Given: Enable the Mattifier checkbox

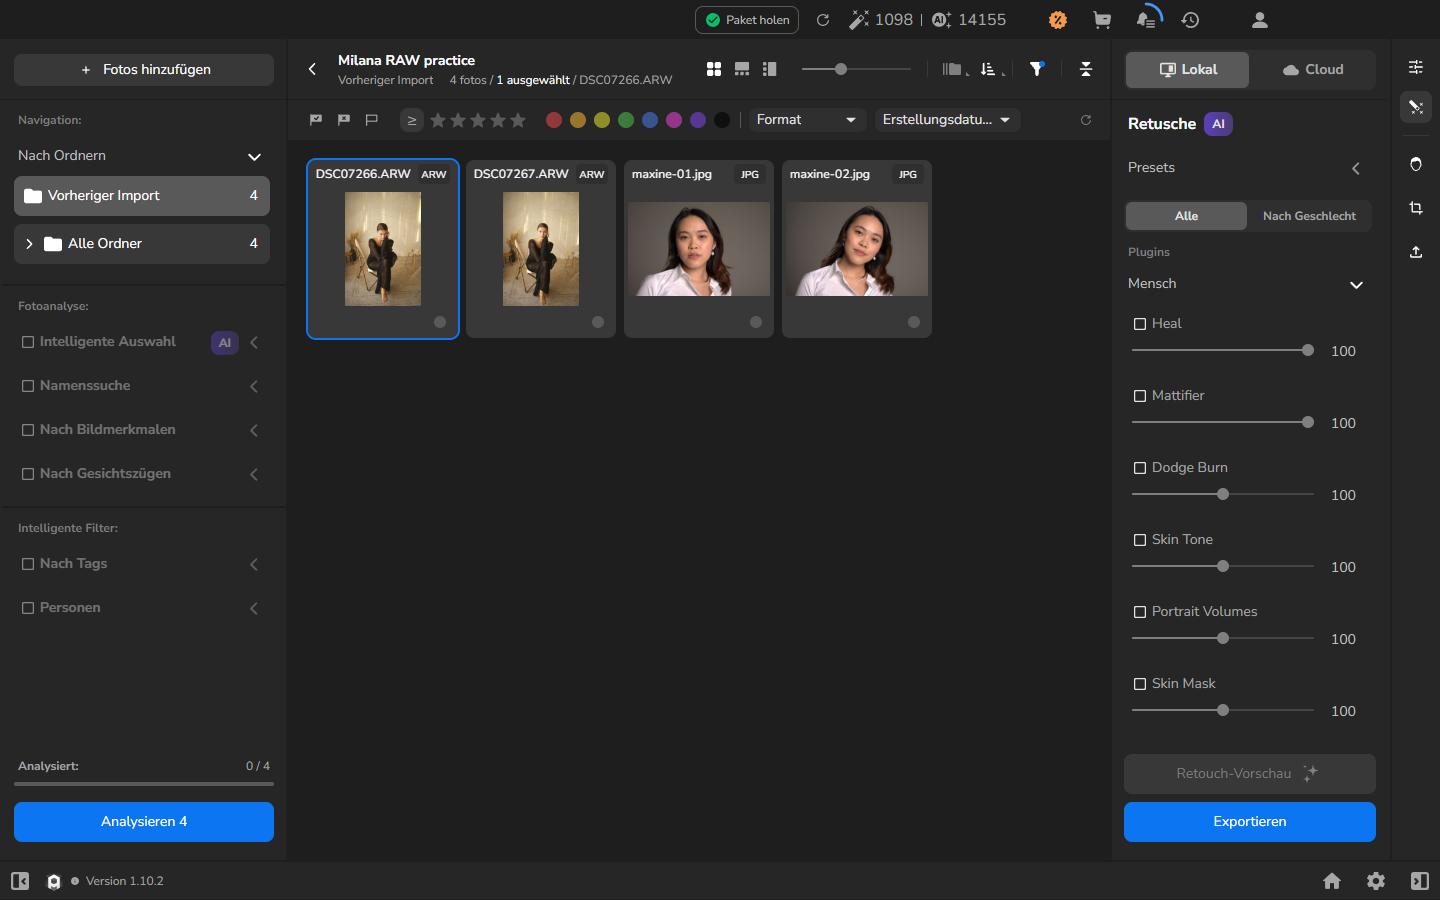Looking at the screenshot, I should pos(1140,396).
